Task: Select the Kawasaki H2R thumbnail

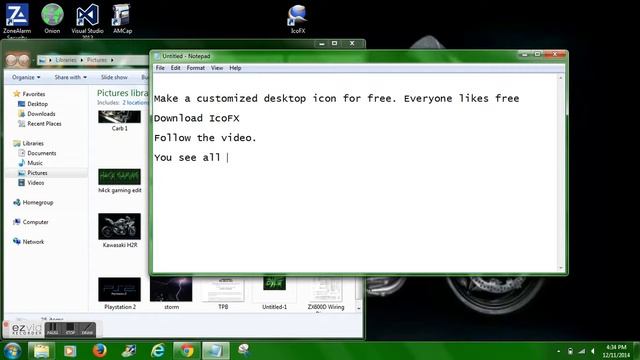Action: (120, 230)
